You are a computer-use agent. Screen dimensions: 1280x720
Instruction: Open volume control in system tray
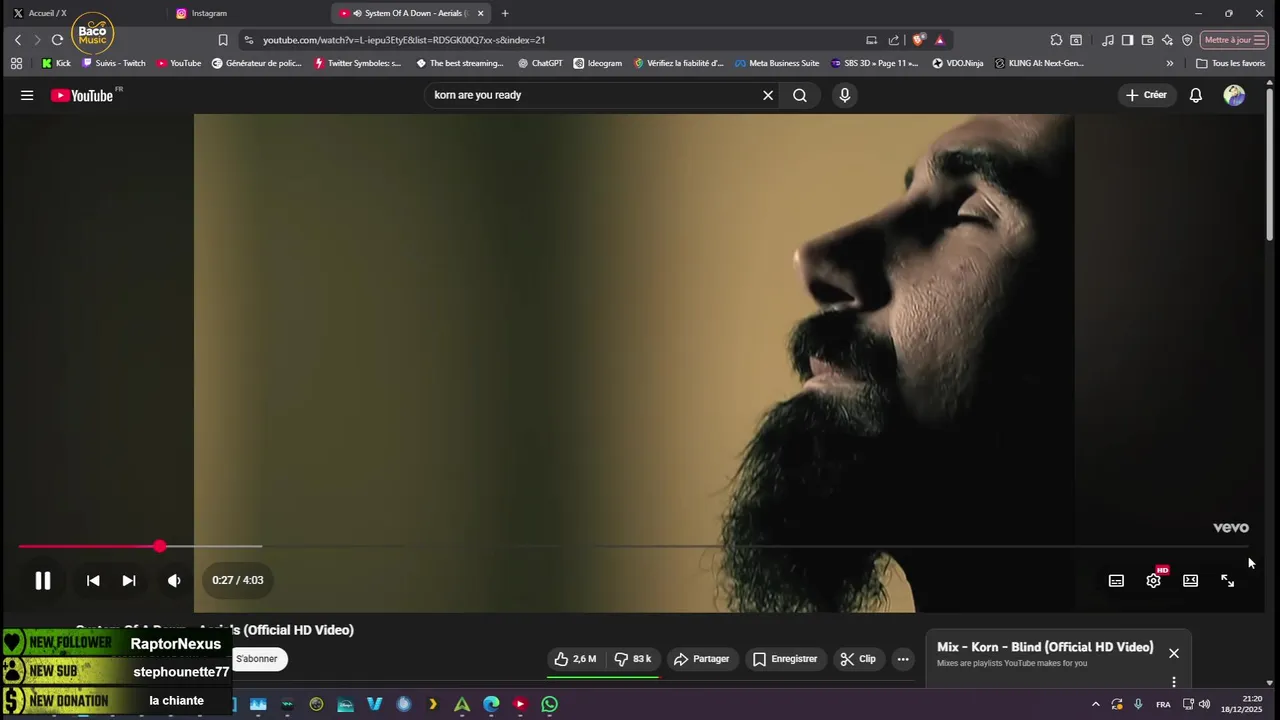pos(1204,704)
